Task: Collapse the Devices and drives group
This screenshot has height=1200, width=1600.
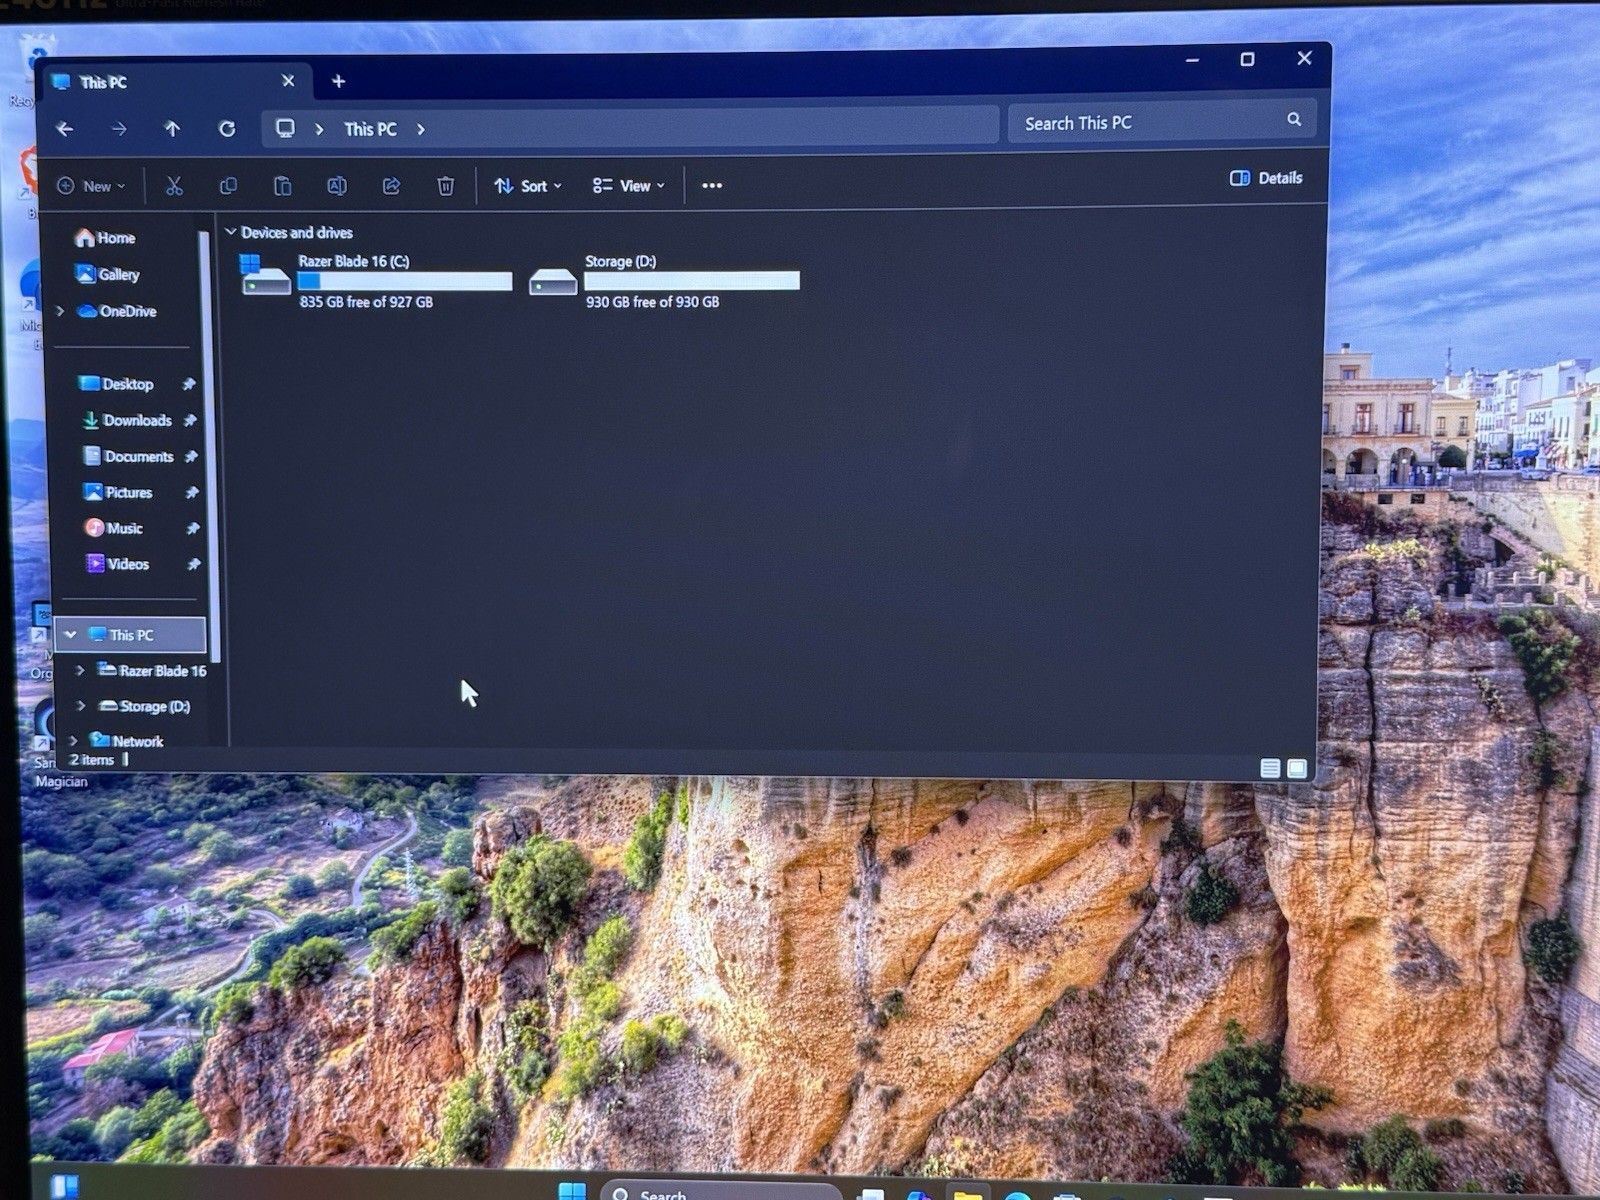Action: (x=231, y=232)
